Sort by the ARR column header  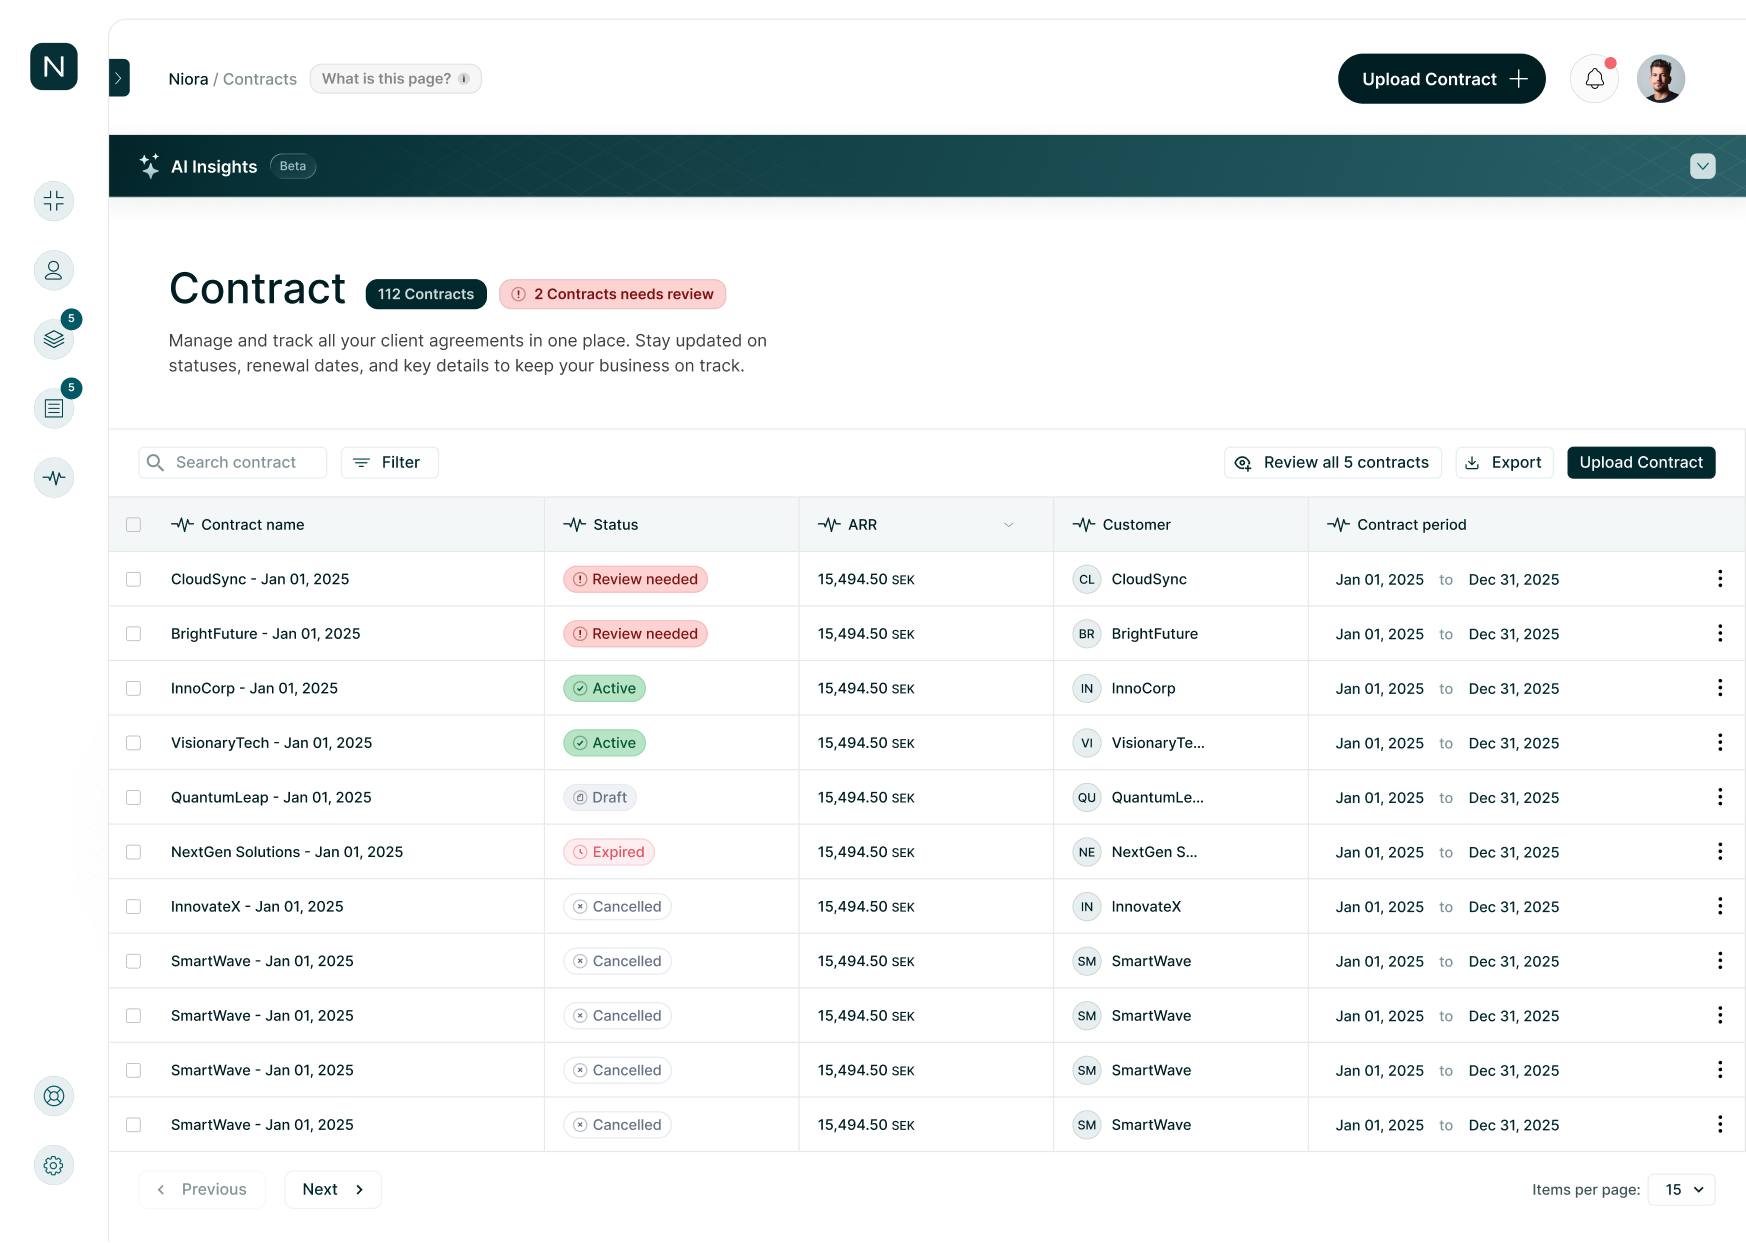[x=862, y=525]
